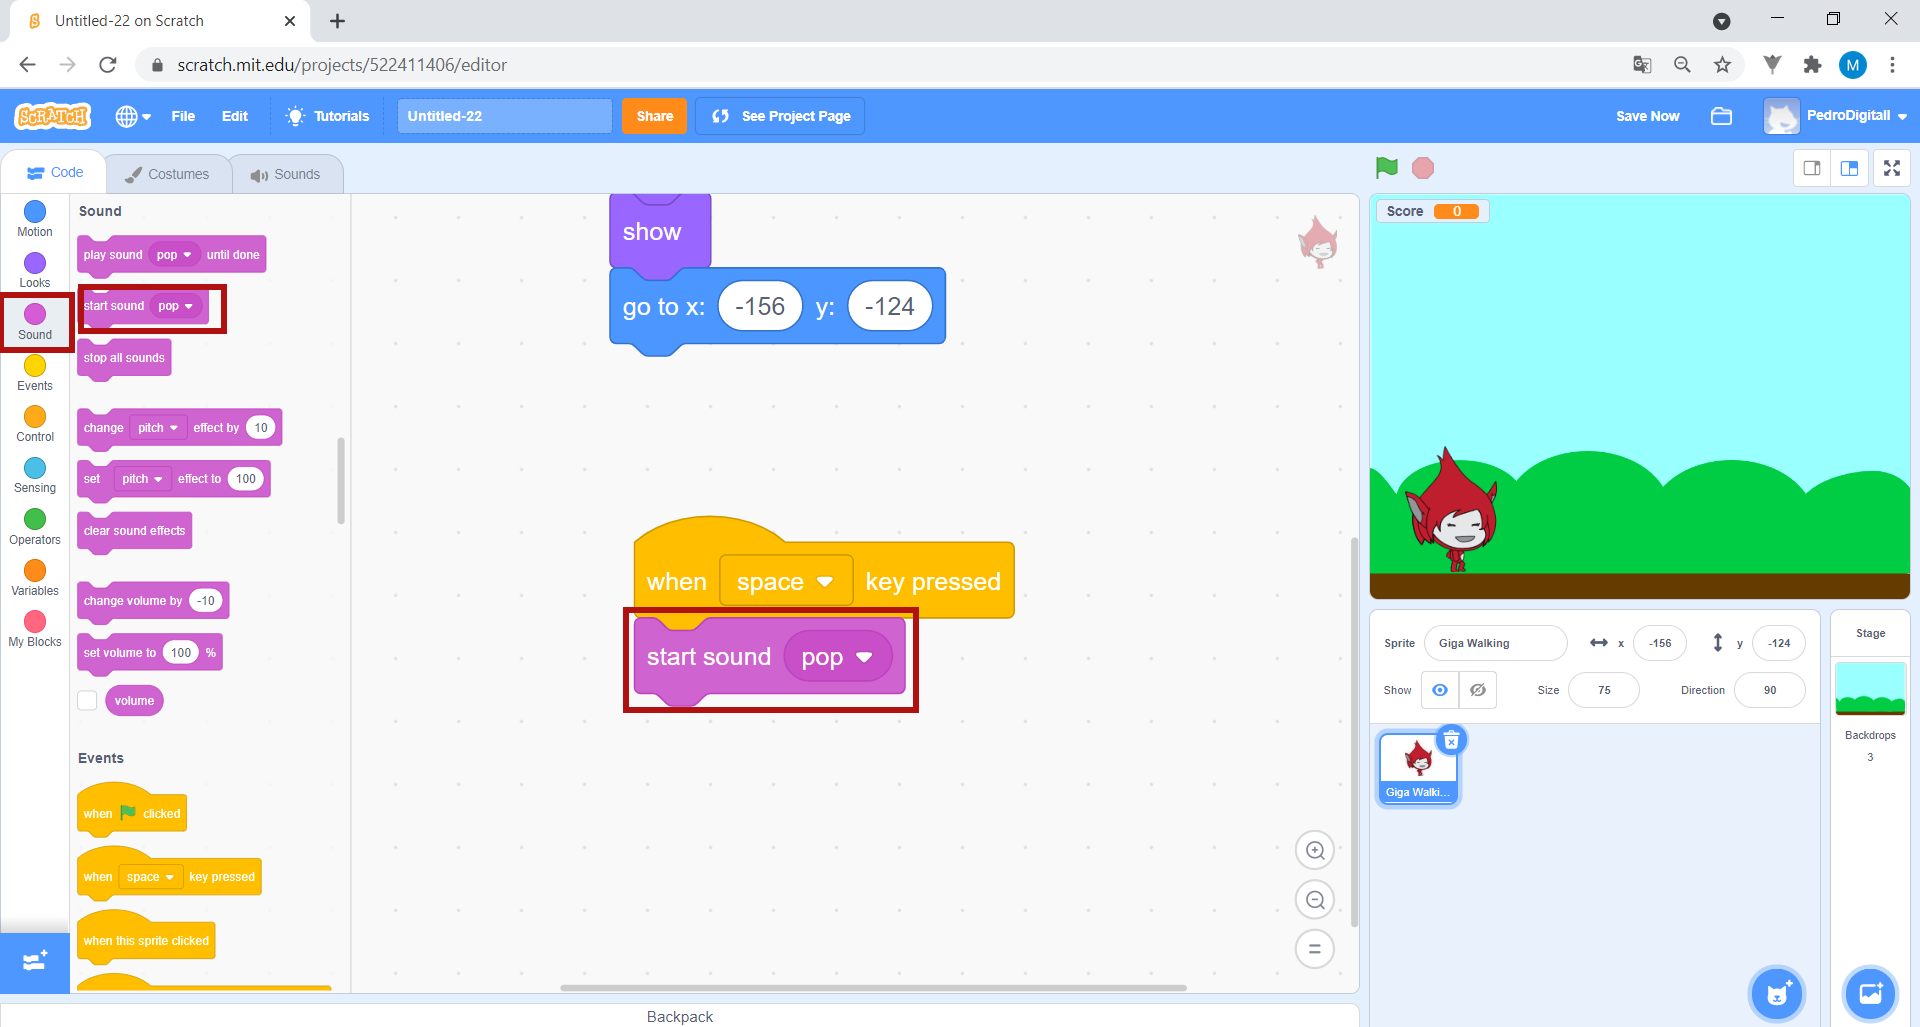Open pop dropdown in workspace start sound block
This screenshot has width=1920, height=1027.
coord(837,657)
